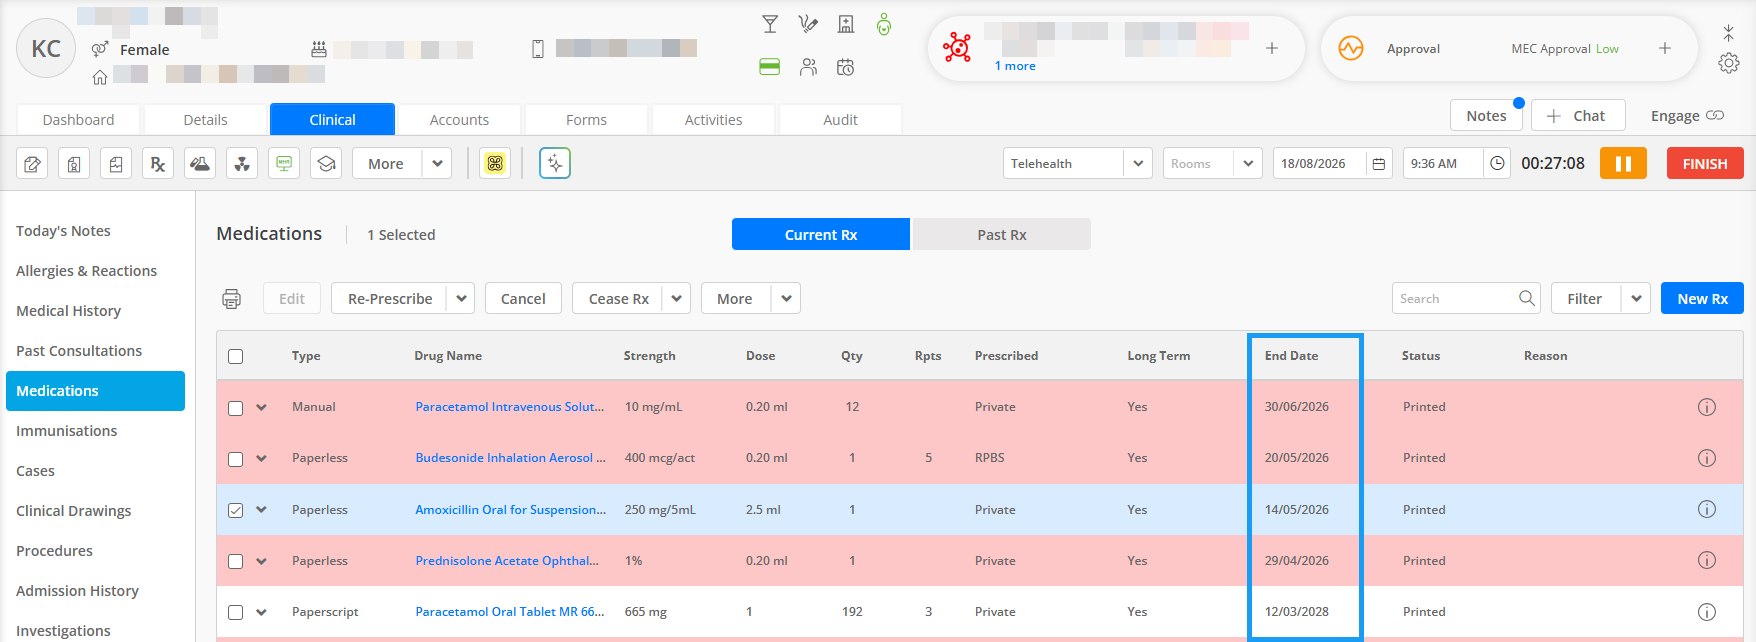This screenshot has width=1756, height=642.
Task: Open the Re-Prescribe dropdown arrow
Action: [x=461, y=298]
